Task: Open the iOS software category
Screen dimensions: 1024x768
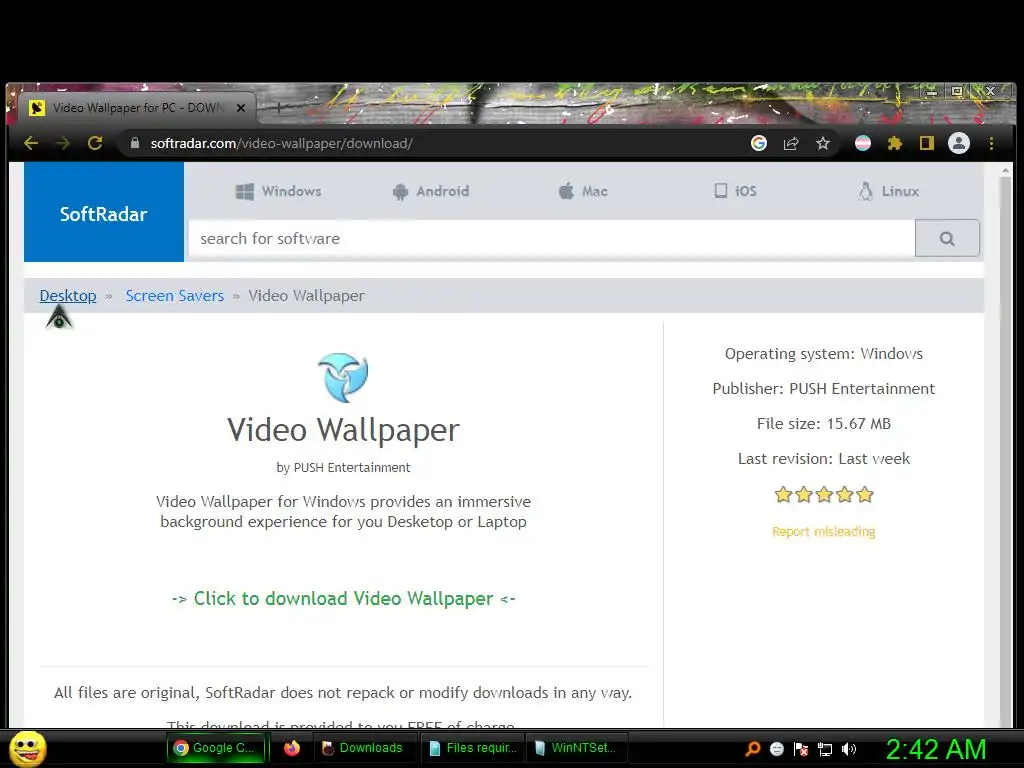Action: (x=735, y=191)
